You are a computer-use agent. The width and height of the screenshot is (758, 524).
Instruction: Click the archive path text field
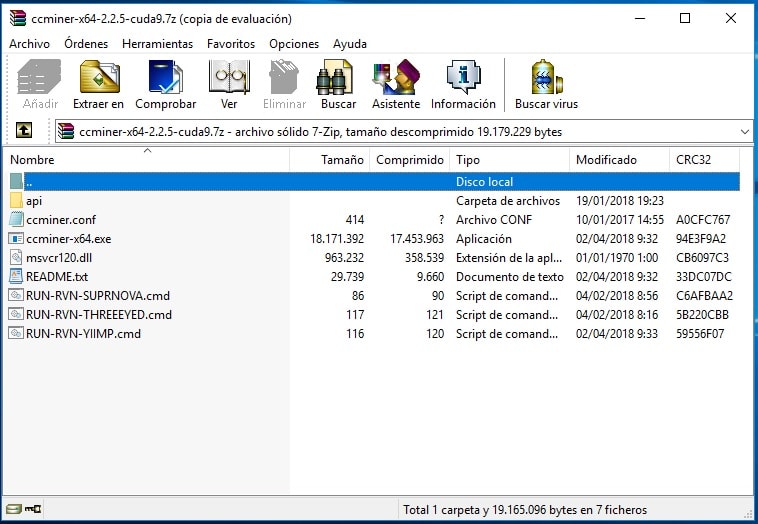(x=404, y=131)
